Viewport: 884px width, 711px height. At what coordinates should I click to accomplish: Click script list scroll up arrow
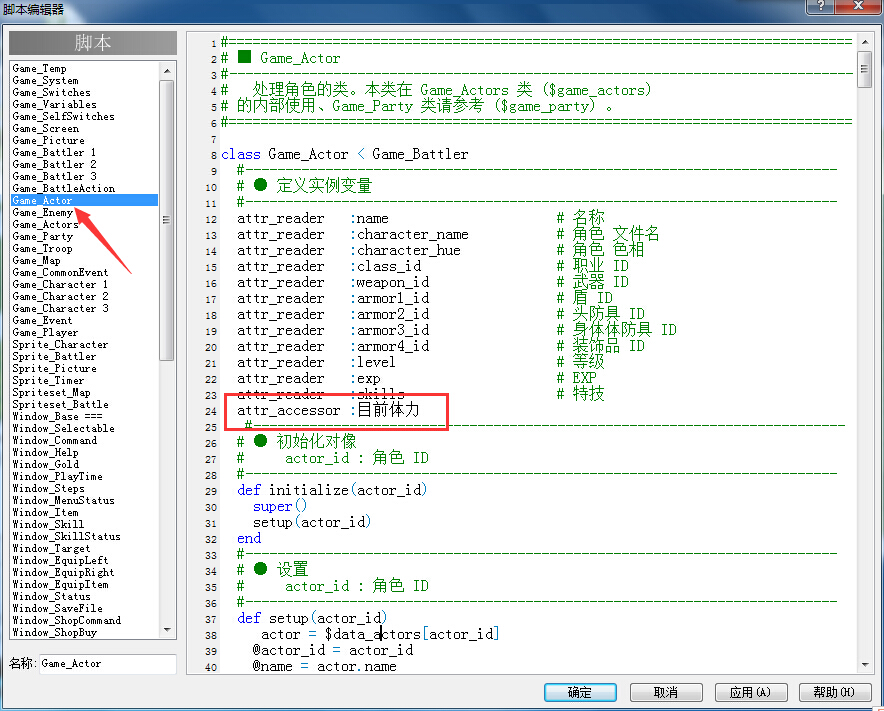(x=167, y=70)
